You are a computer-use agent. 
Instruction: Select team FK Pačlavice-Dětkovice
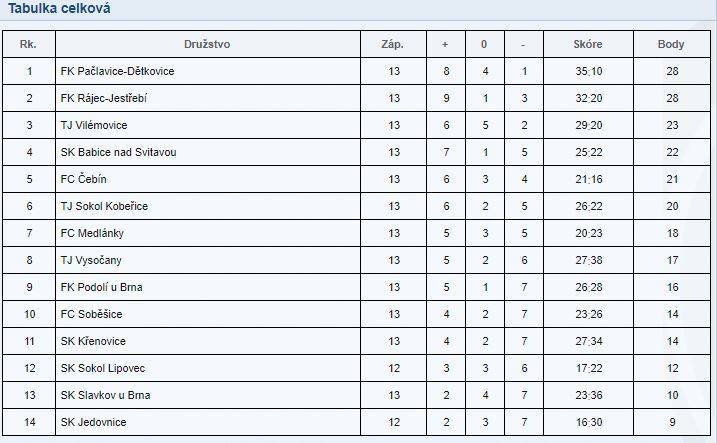(117, 71)
